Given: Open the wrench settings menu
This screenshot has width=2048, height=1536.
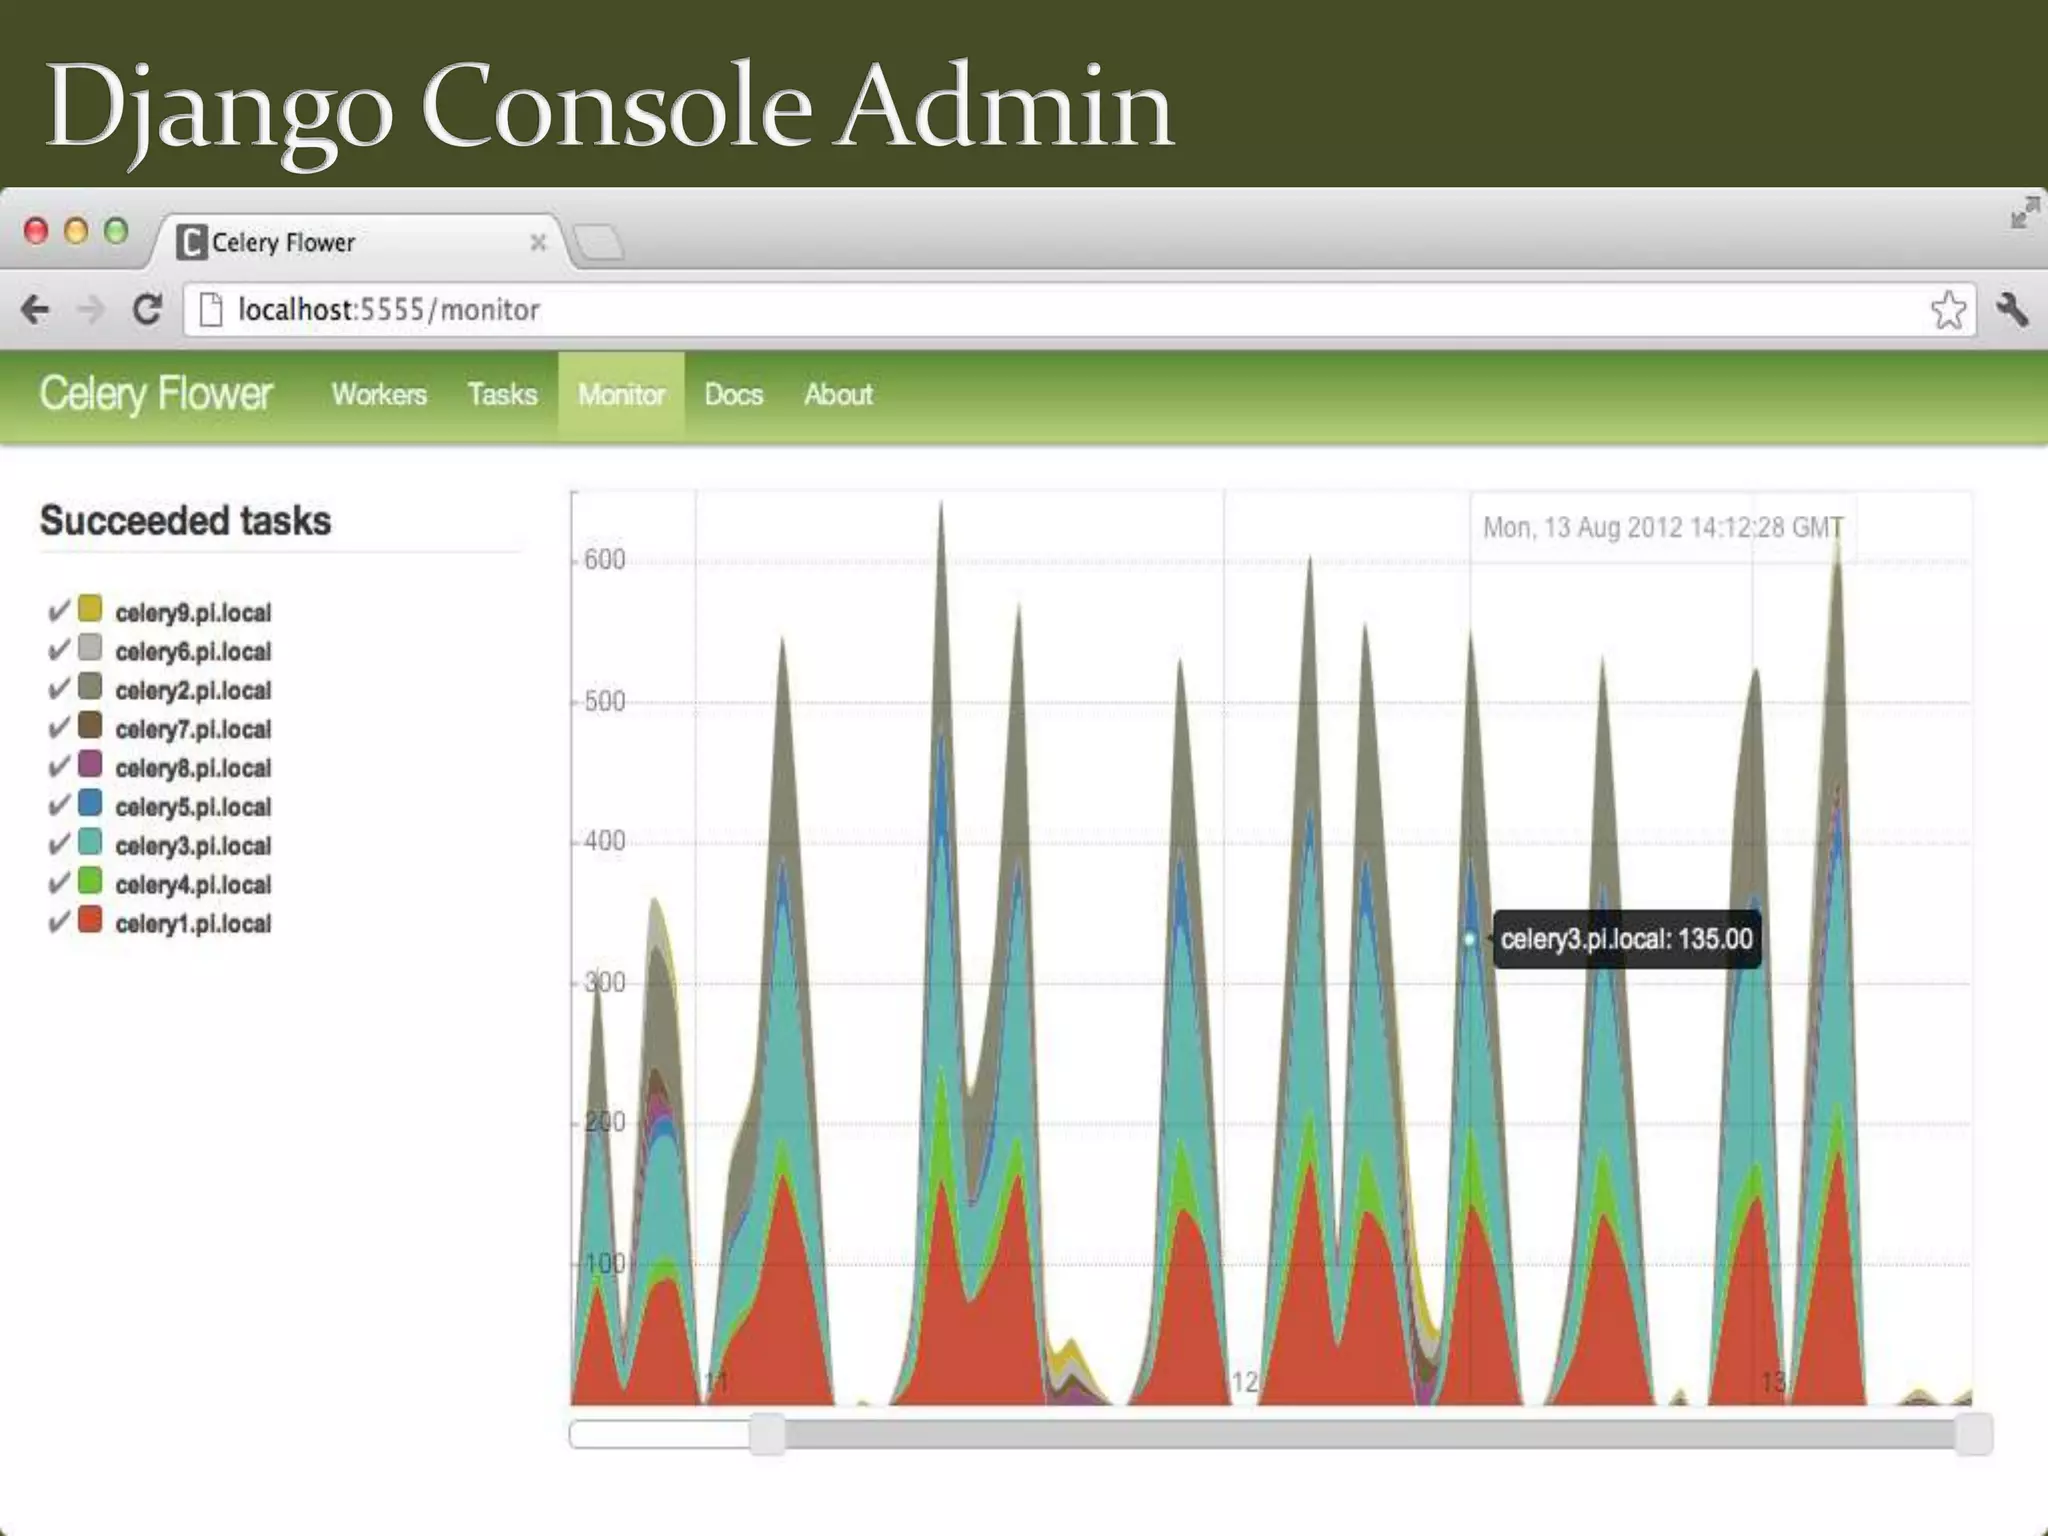Looking at the screenshot, I should pos(2012,310).
